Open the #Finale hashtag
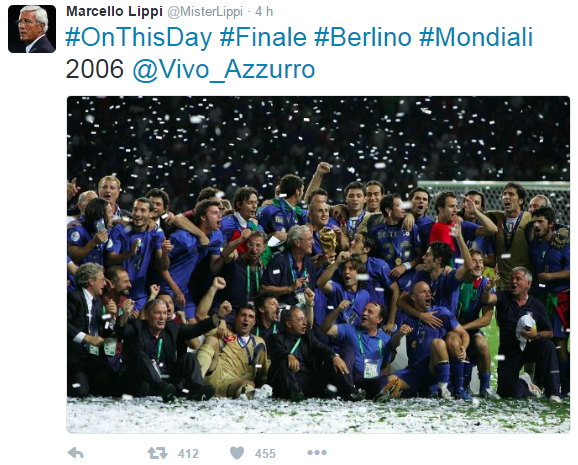Viewport: 578px width, 465px height. click(x=263, y=37)
